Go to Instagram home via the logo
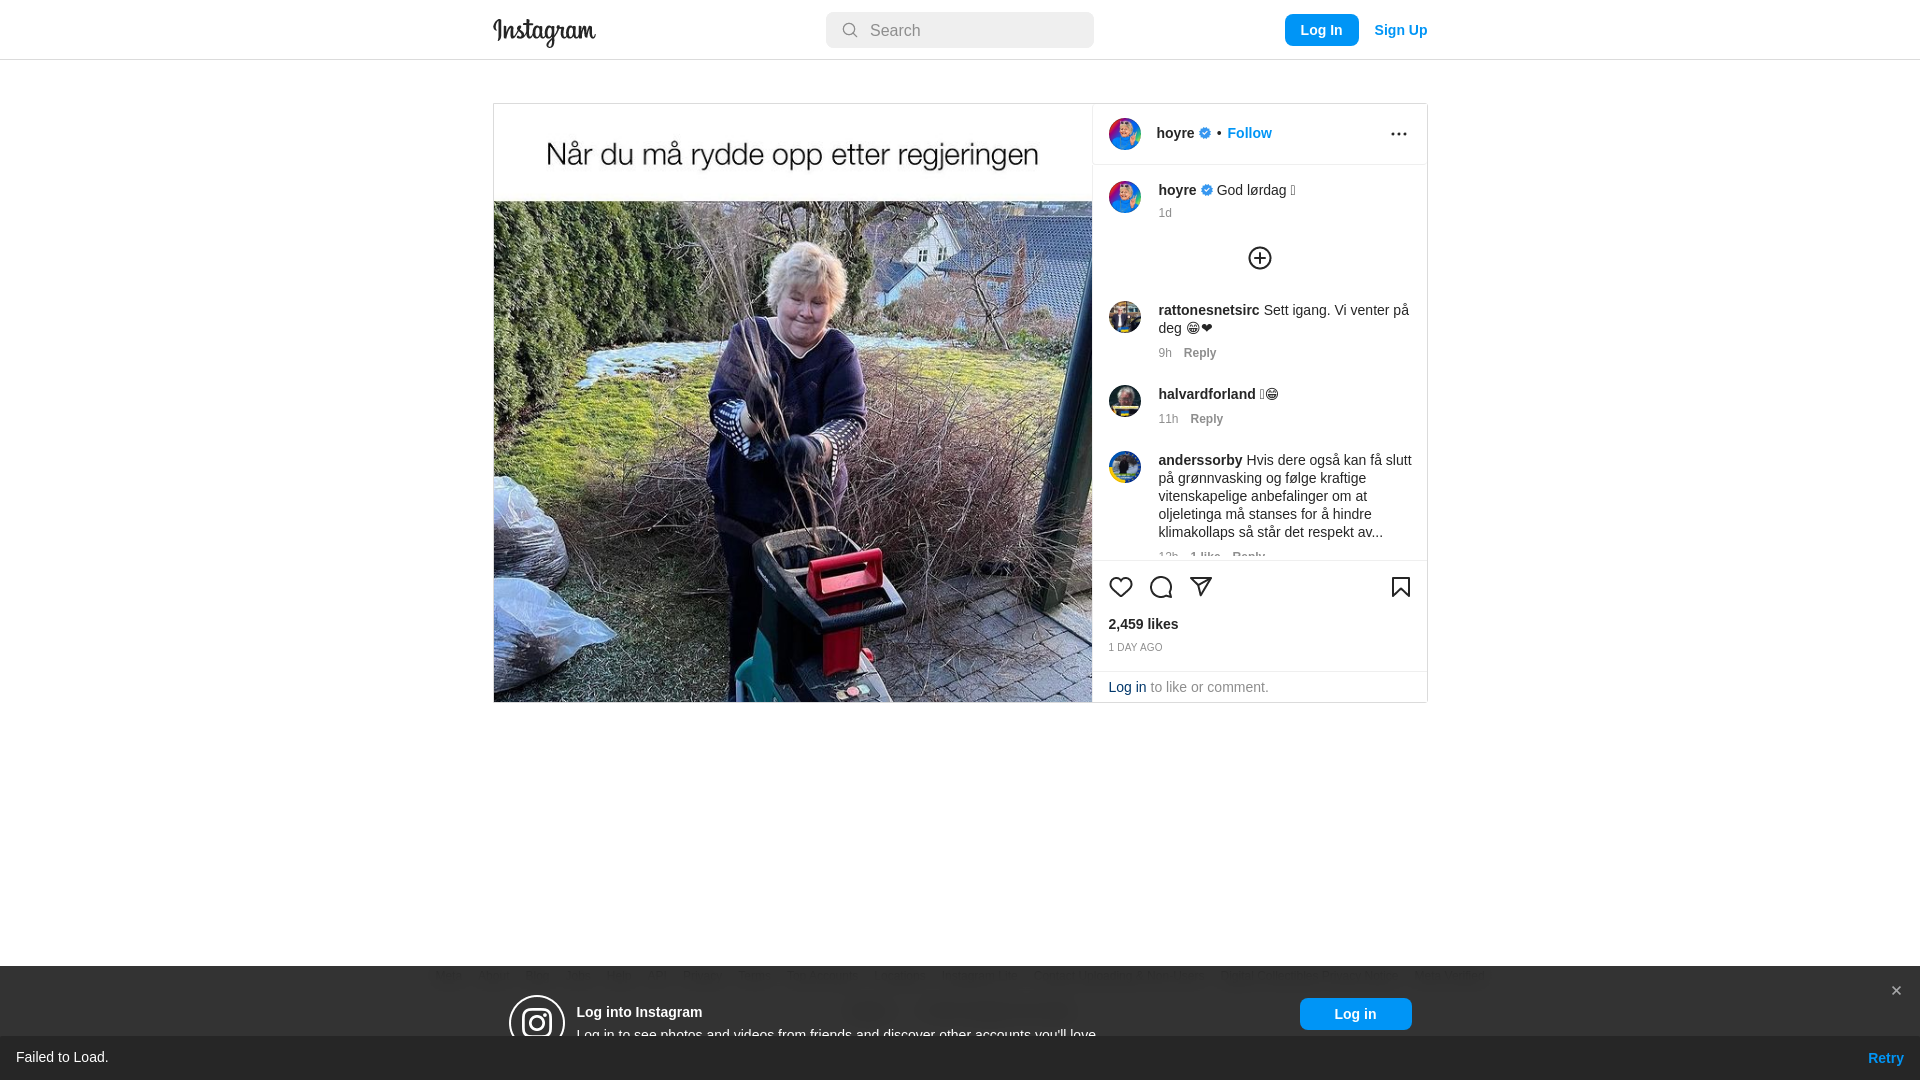This screenshot has width=1920, height=1080. 544,32
